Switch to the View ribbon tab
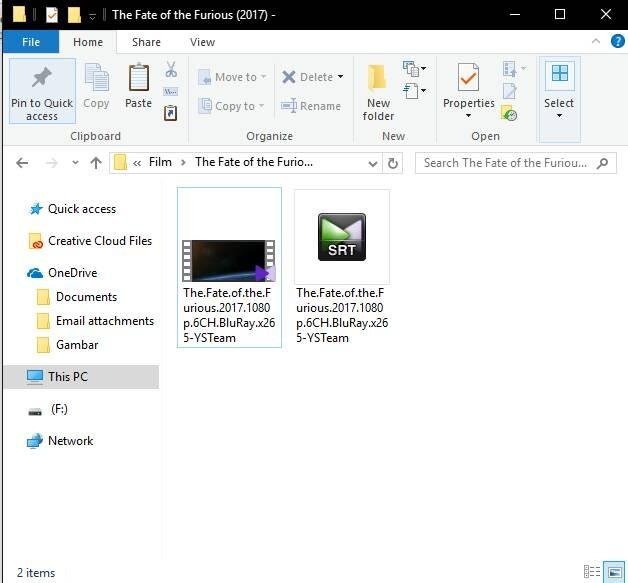 [202, 42]
